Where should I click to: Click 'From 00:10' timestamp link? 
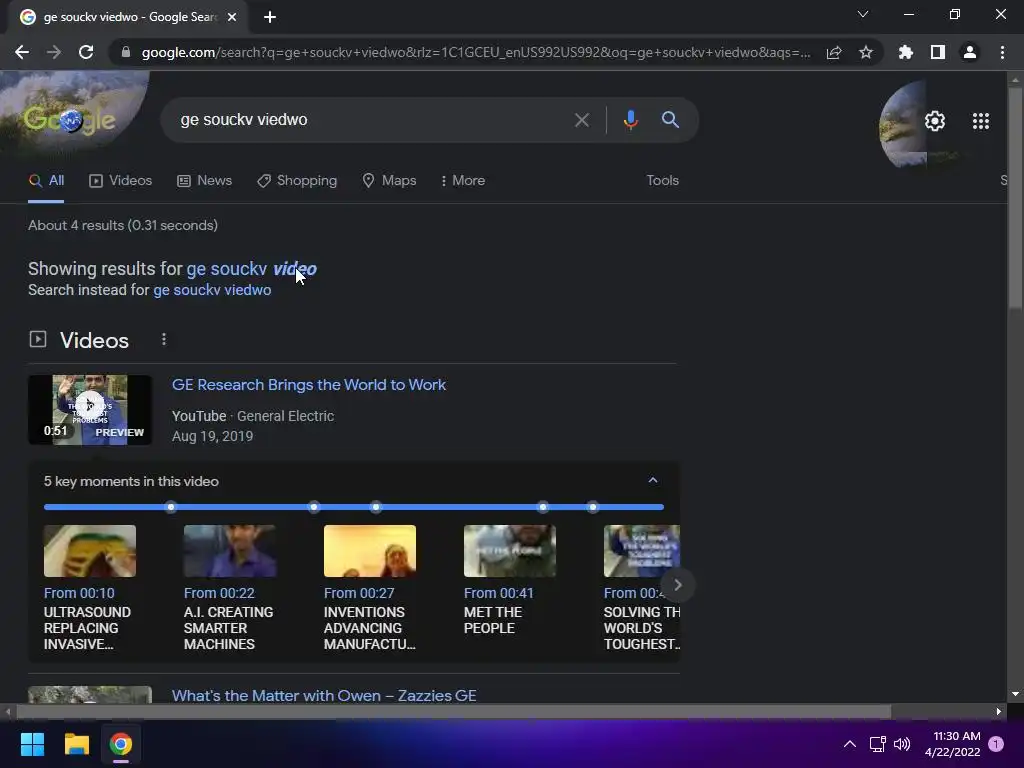[79, 593]
